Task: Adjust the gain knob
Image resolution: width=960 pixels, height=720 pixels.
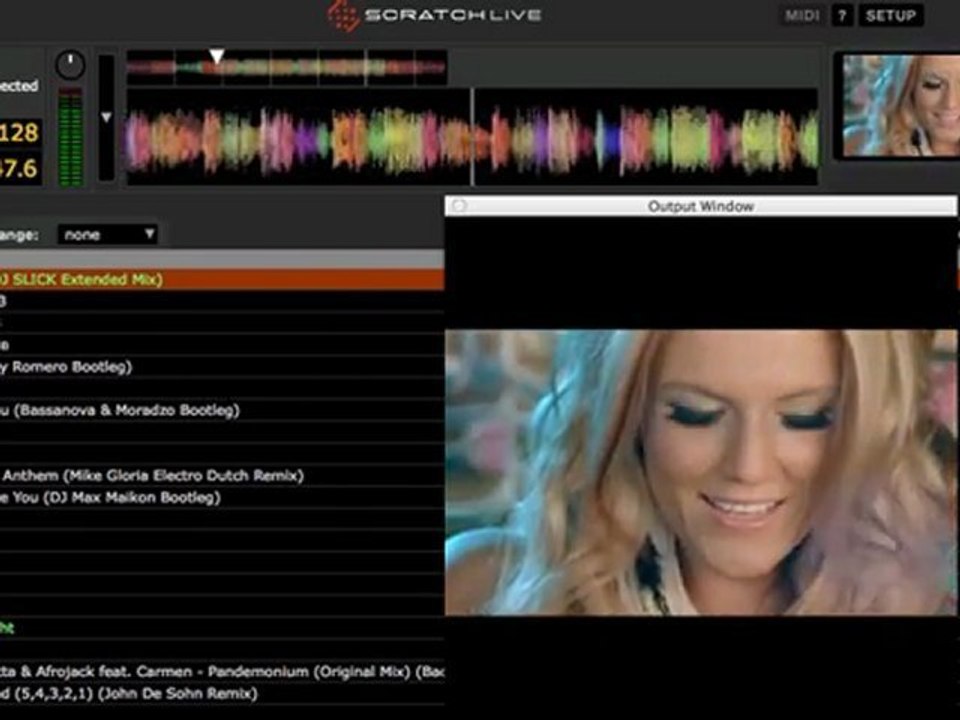Action: [70, 65]
